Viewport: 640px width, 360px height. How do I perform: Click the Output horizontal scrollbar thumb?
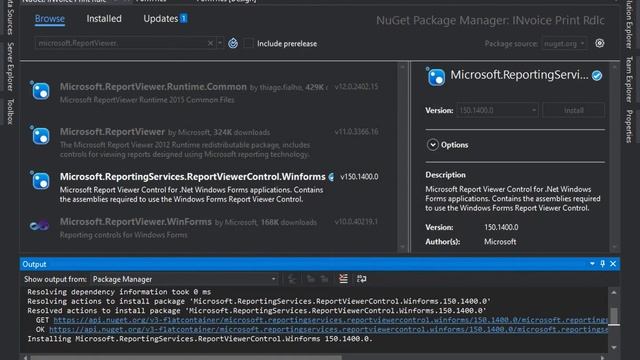coord(186,358)
